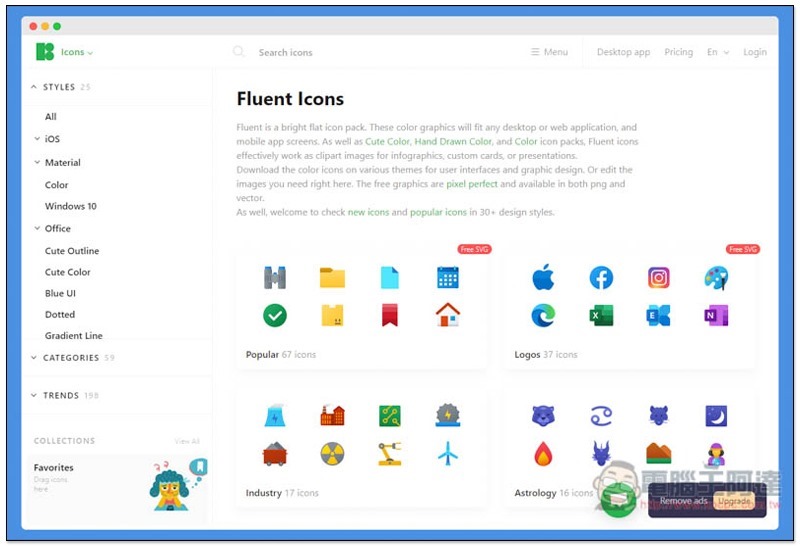Collapse the Styles section
Screen dimensions: 800x547
coord(35,87)
